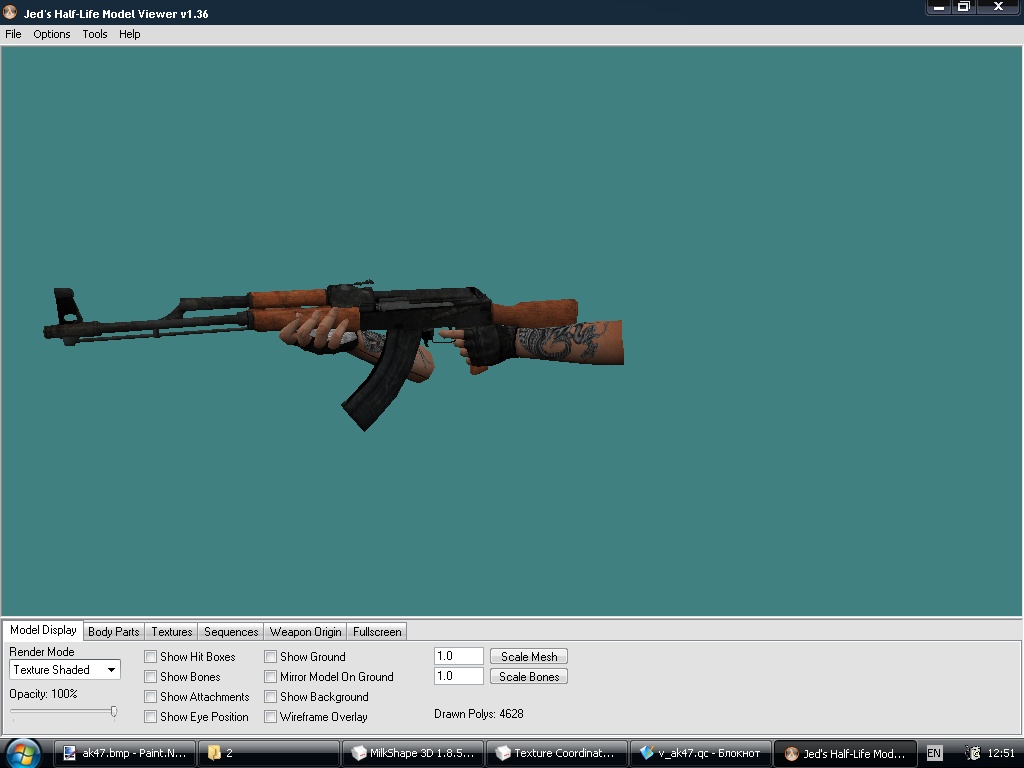Open the Render Mode dropdown
Image resolution: width=1024 pixels, height=768 pixels.
click(65, 670)
